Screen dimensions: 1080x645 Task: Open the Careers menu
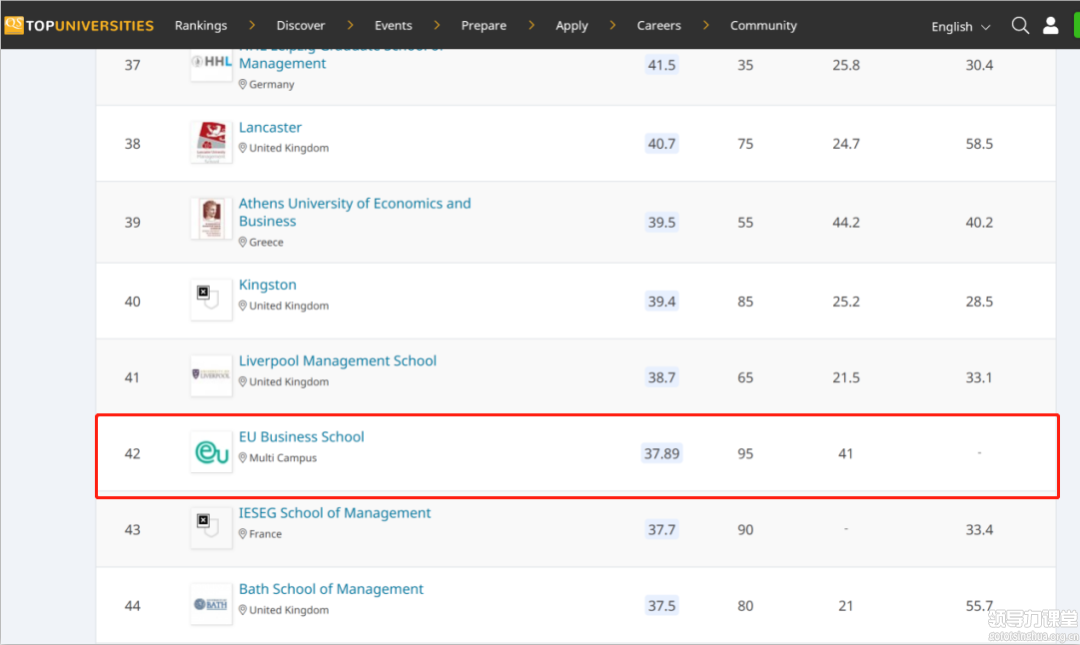[658, 25]
